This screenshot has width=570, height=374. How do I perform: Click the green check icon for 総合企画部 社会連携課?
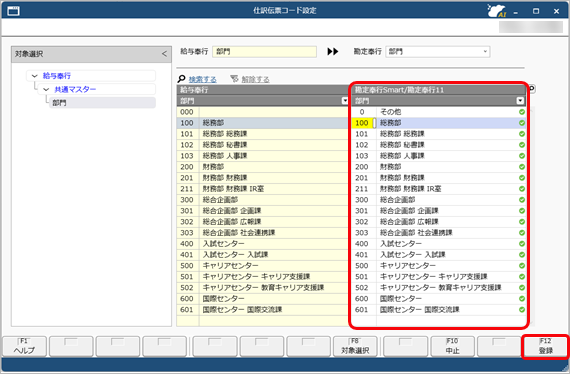pyautogui.click(x=522, y=233)
